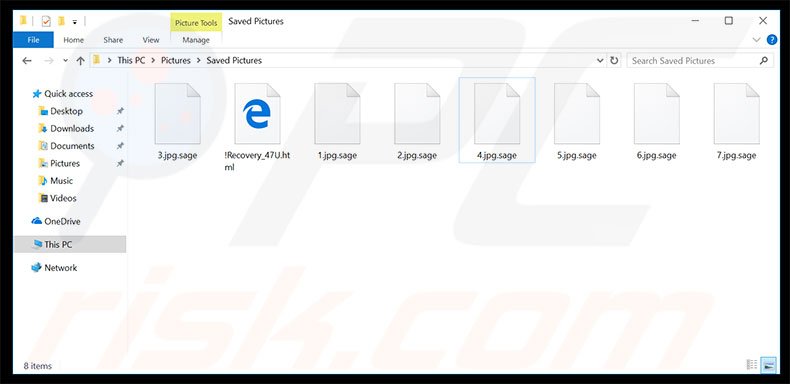Switch to the Share ribbon tab
The image size is (790, 384).
113,40
